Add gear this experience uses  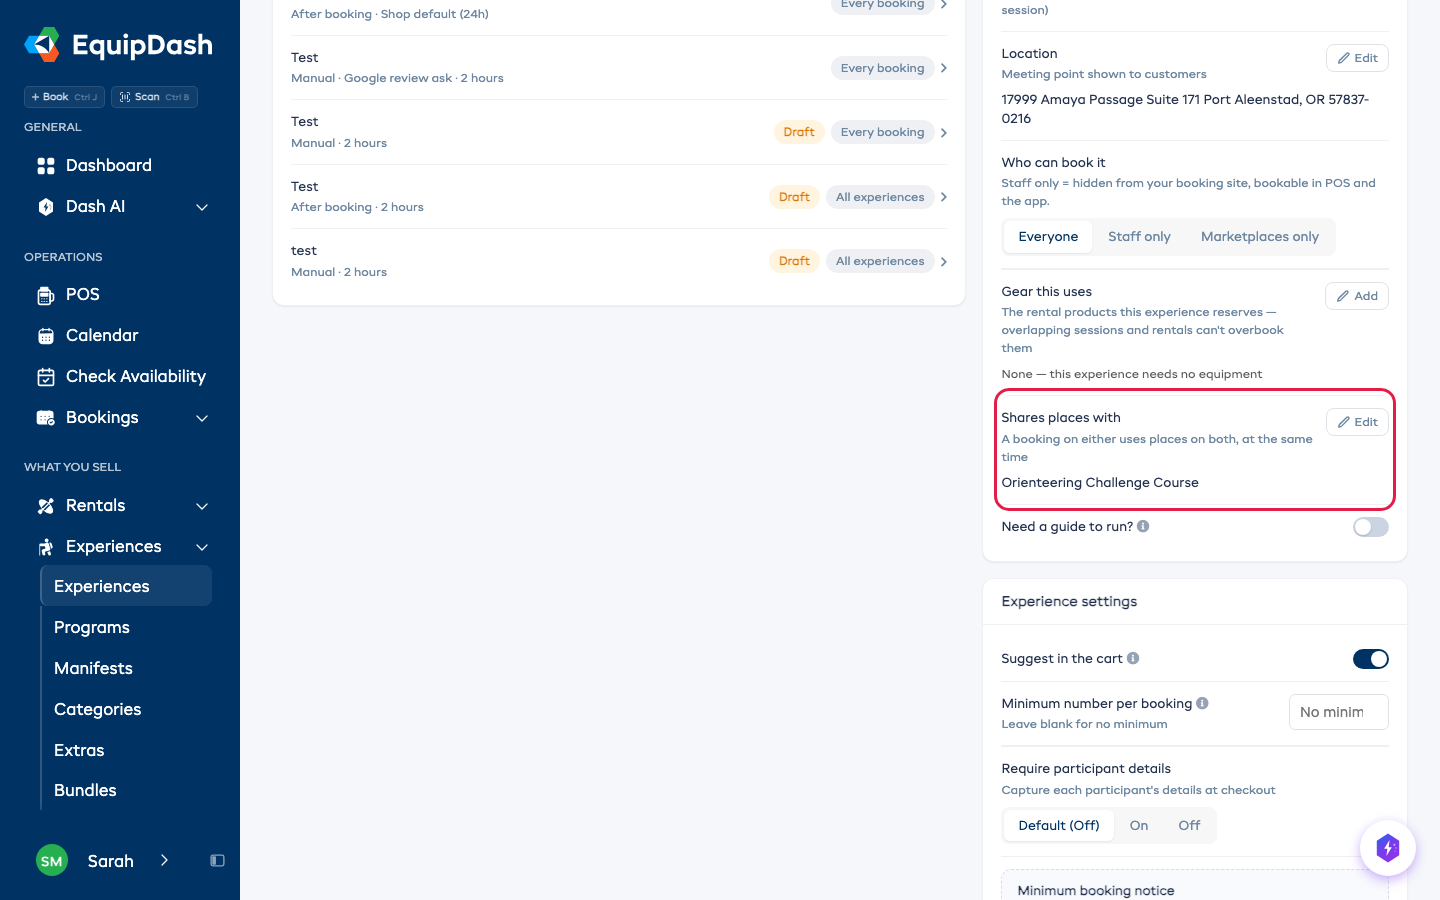1357,296
